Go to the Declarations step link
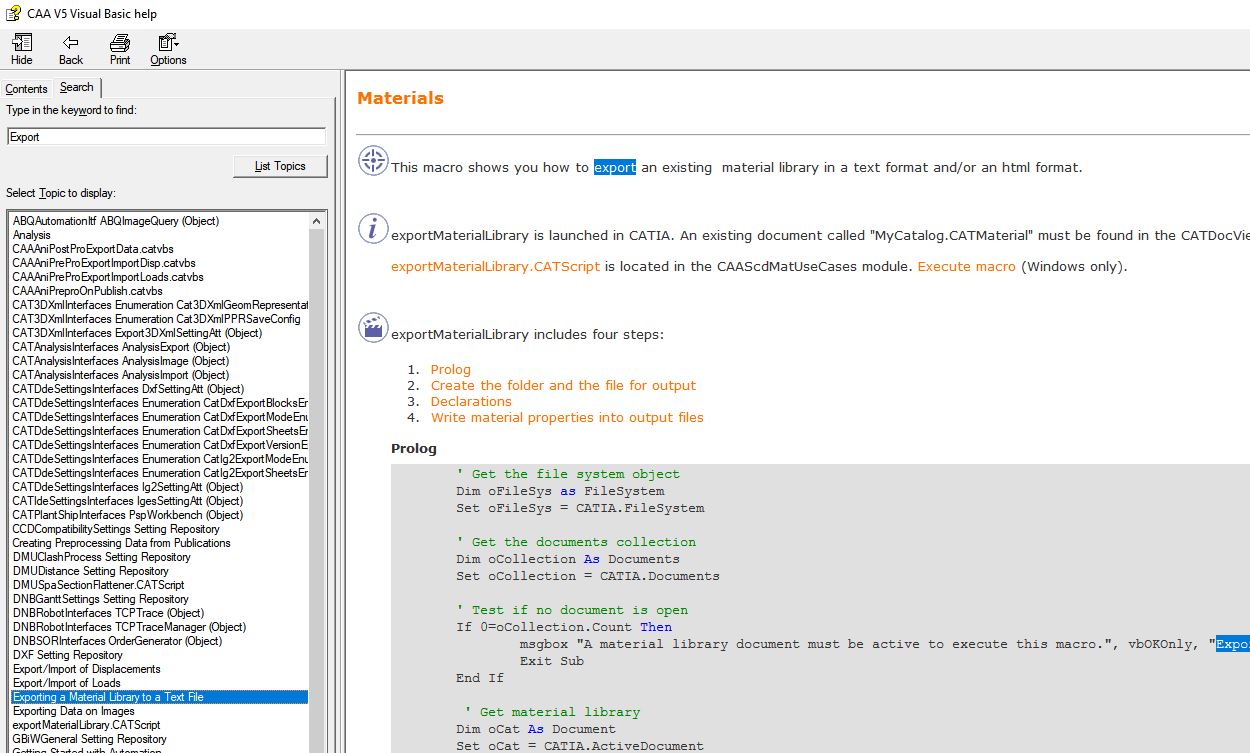 click(471, 402)
